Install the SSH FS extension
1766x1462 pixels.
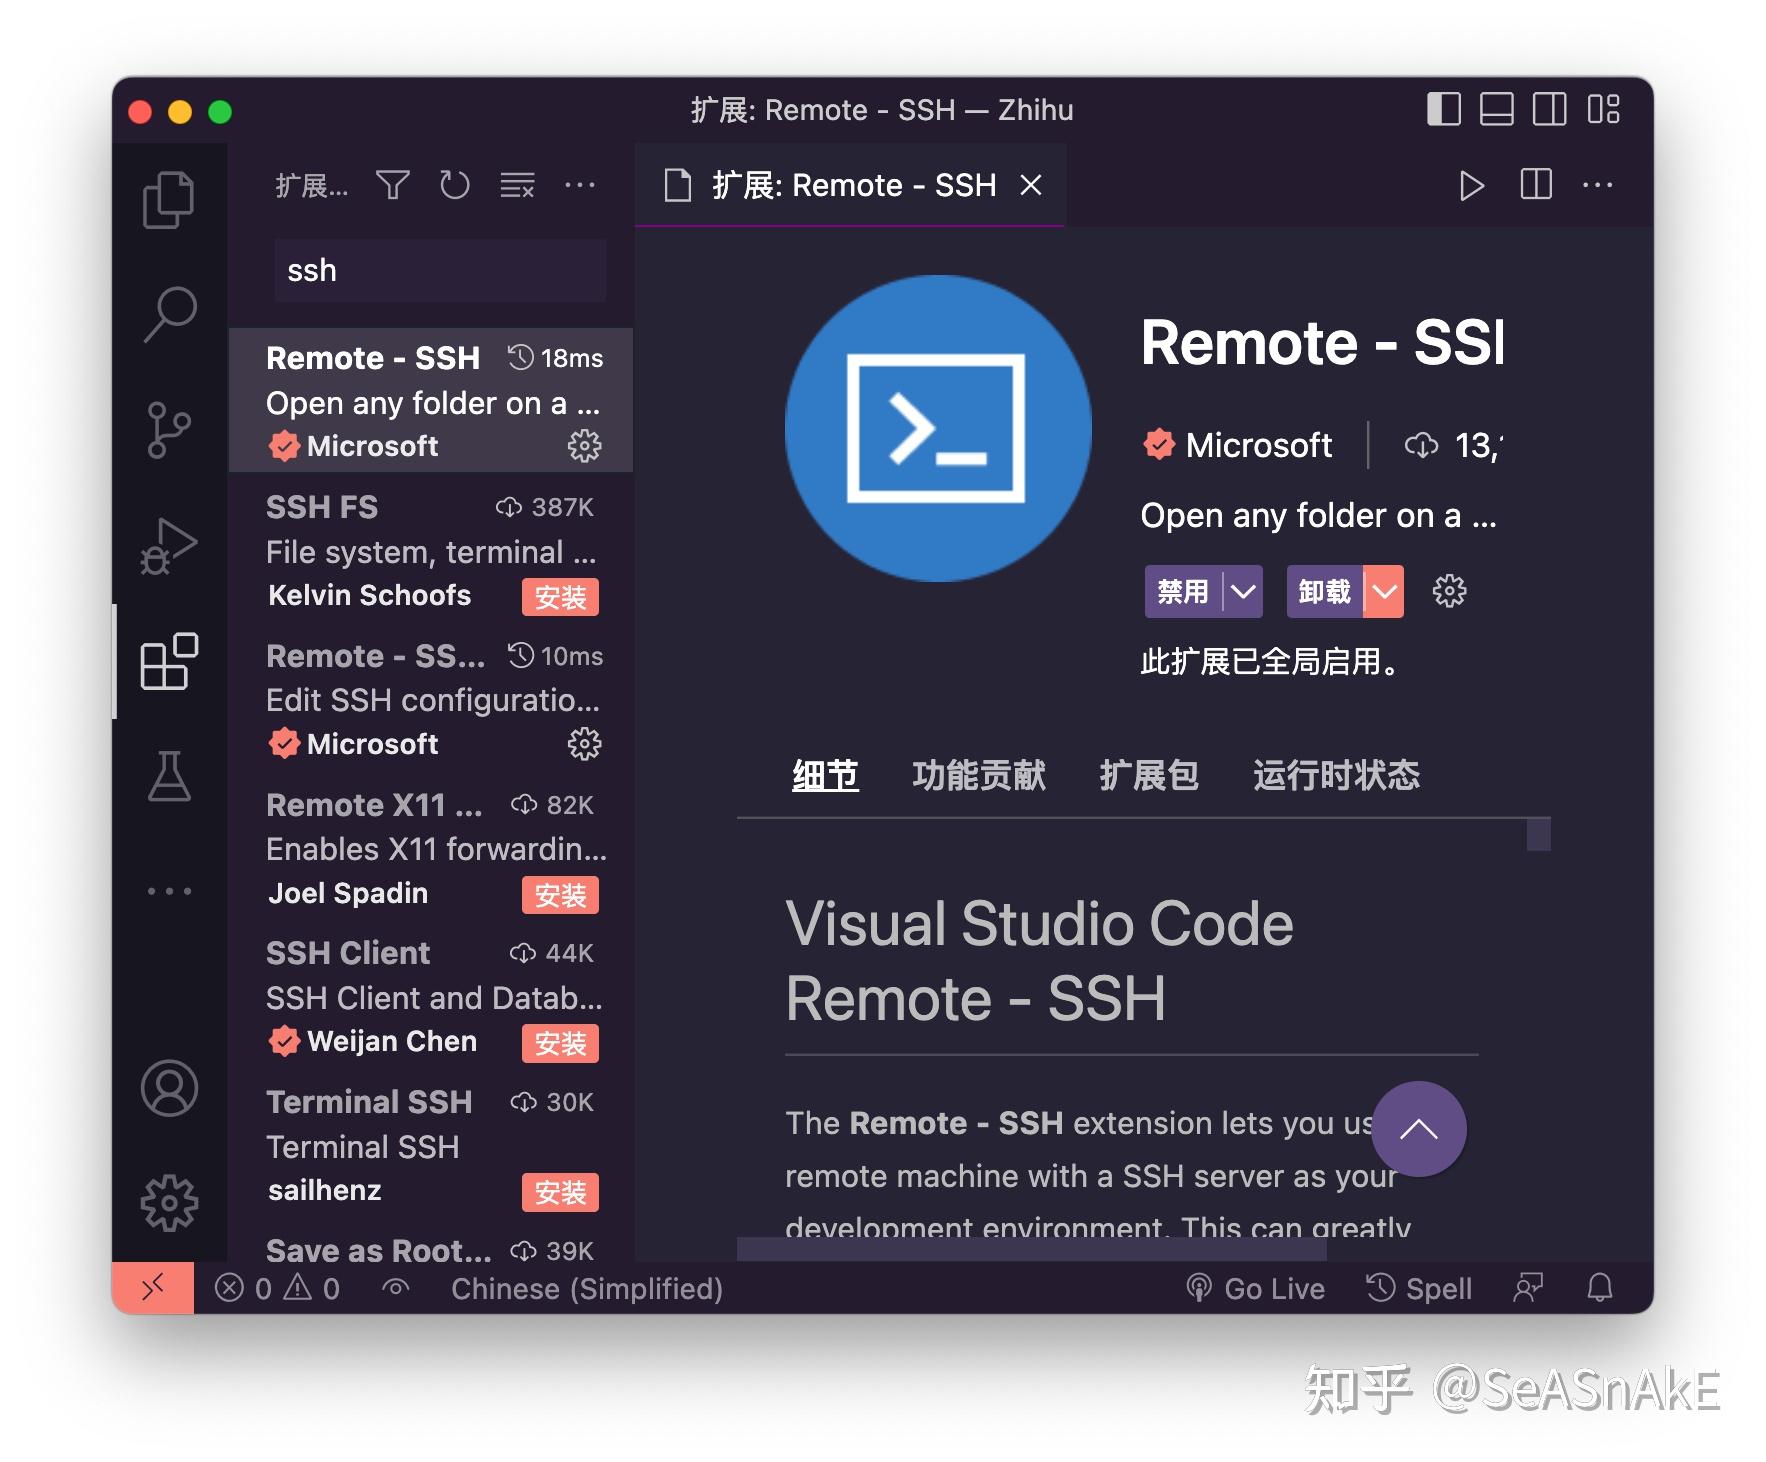[x=560, y=597]
